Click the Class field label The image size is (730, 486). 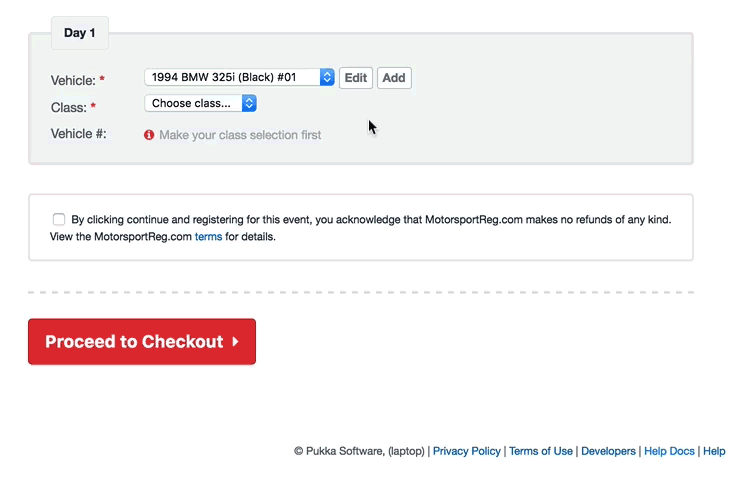click(x=68, y=108)
